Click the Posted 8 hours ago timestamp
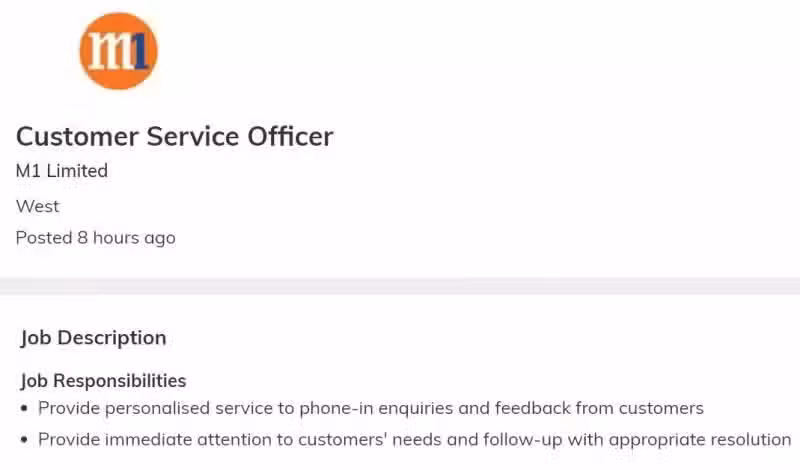 point(95,238)
